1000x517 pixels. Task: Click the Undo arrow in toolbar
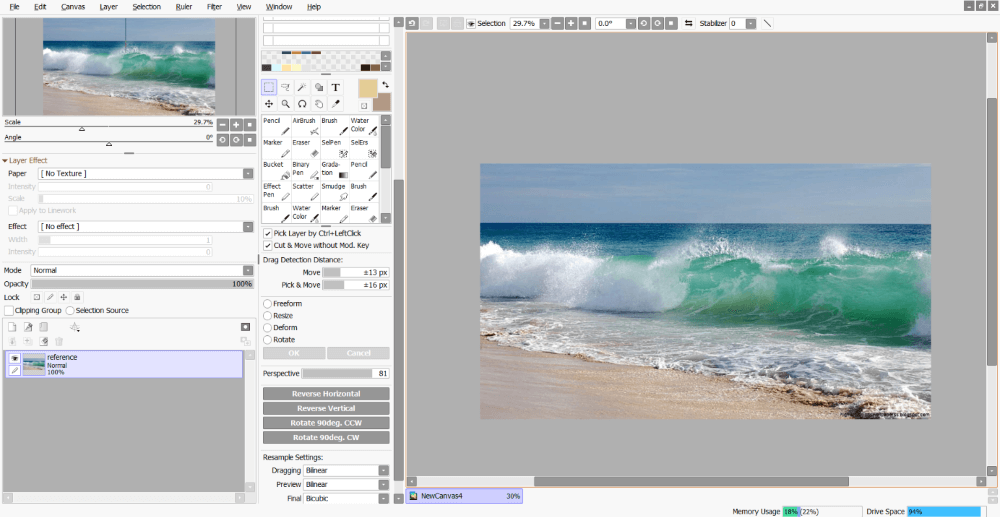point(412,23)
